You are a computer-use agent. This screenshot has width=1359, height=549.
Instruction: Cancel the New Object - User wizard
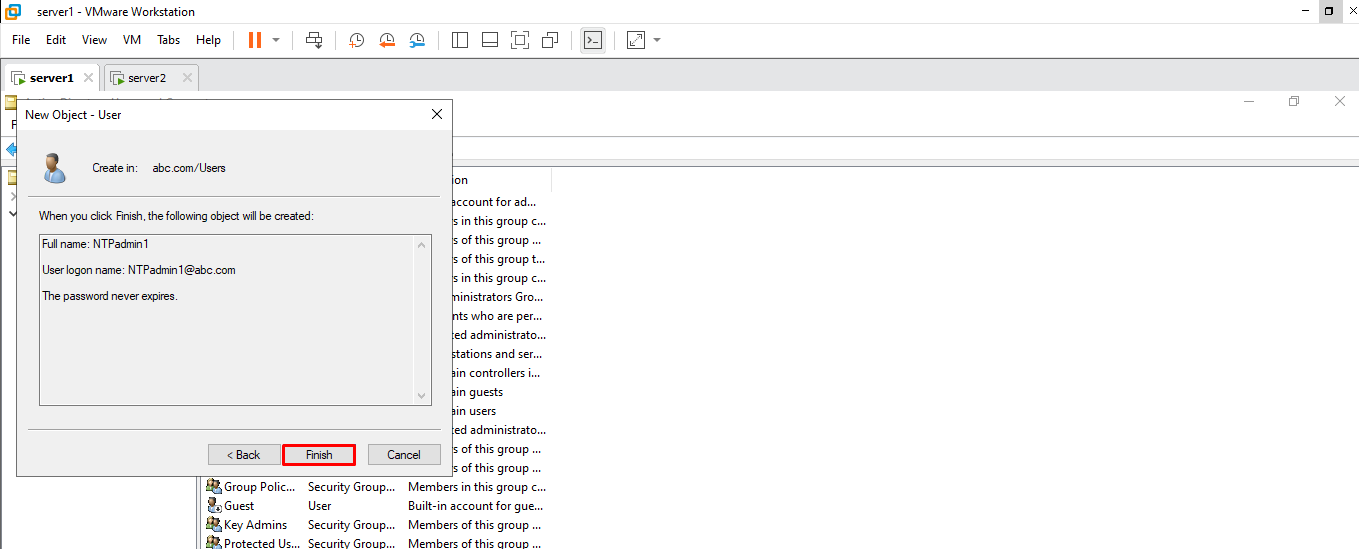point(404,455)
